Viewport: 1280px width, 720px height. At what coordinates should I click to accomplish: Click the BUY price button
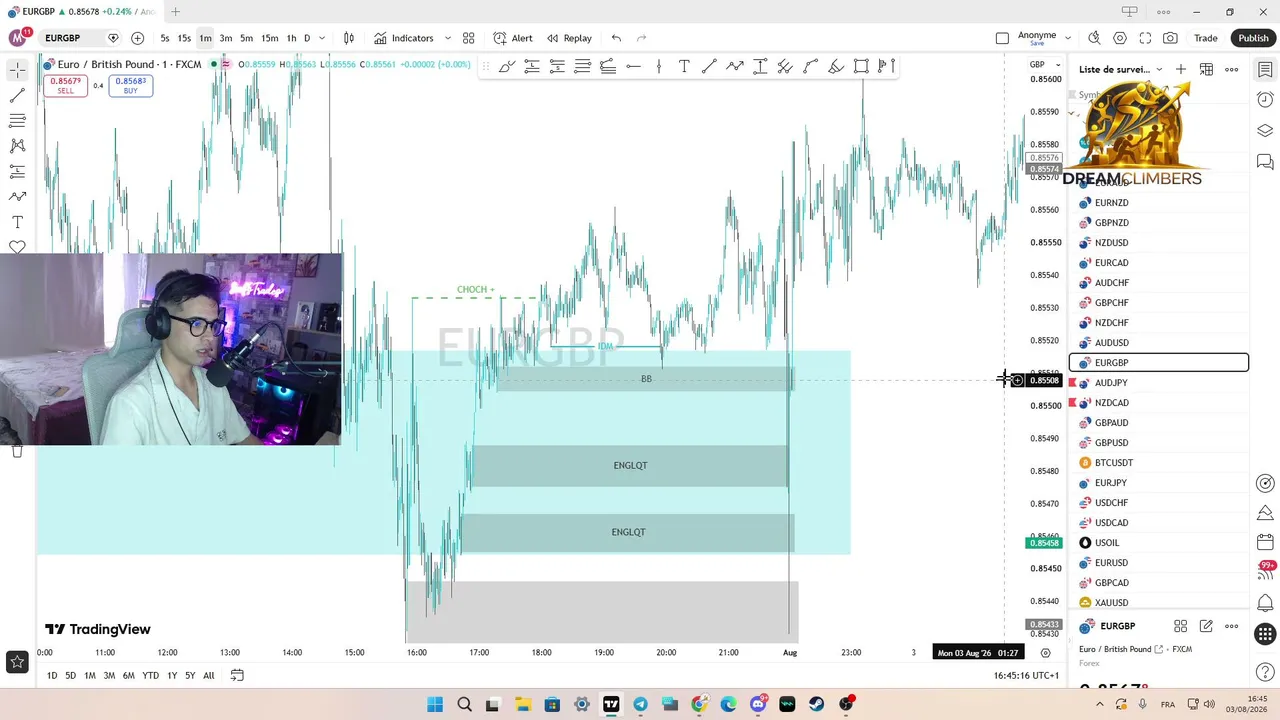[131, 86]
